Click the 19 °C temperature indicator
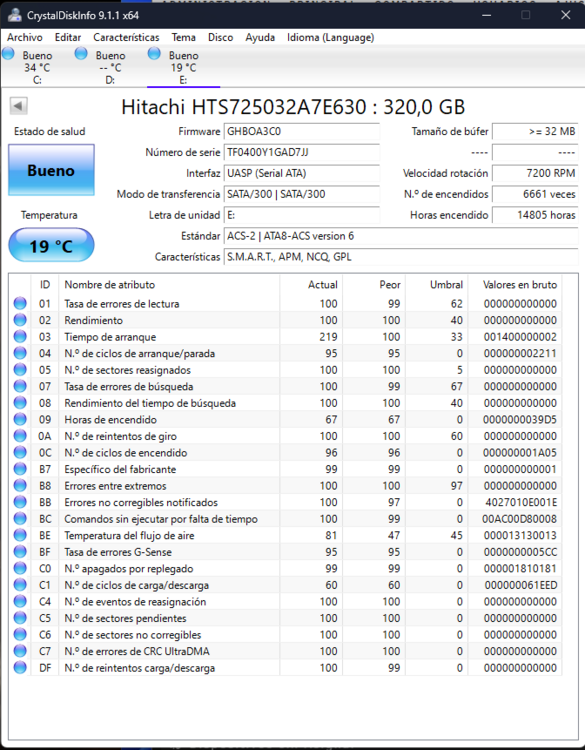 pyautogui.click(x=51, y=245)
